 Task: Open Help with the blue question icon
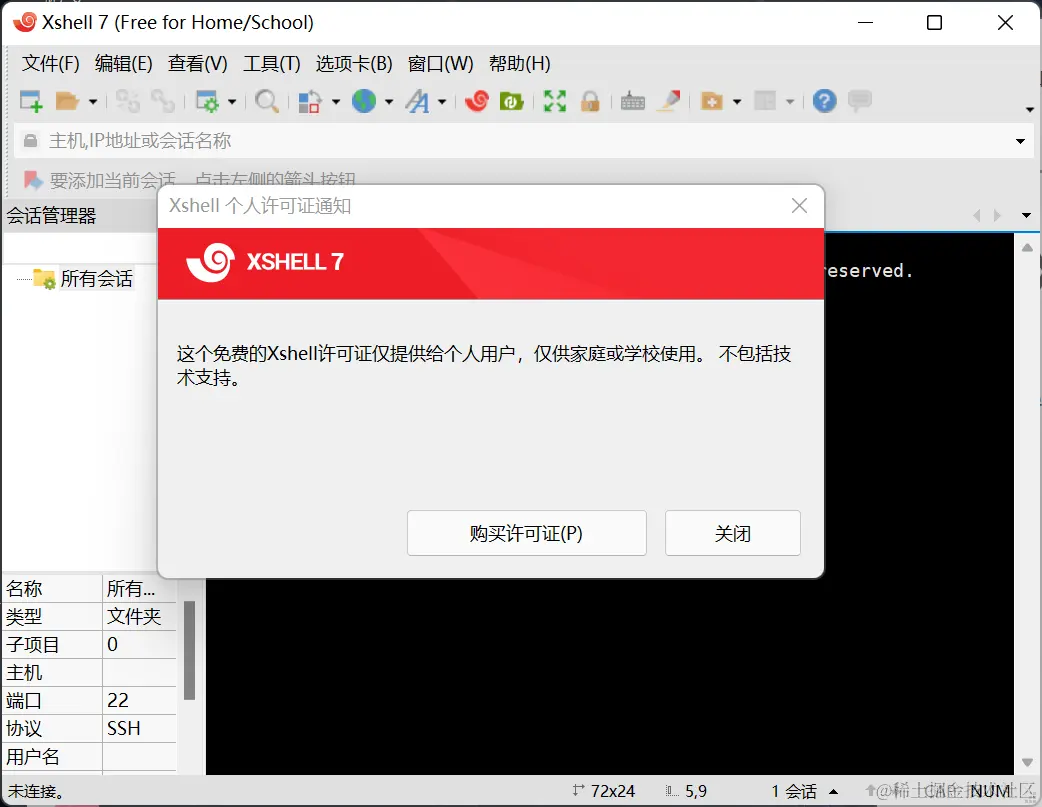point(825,101)
